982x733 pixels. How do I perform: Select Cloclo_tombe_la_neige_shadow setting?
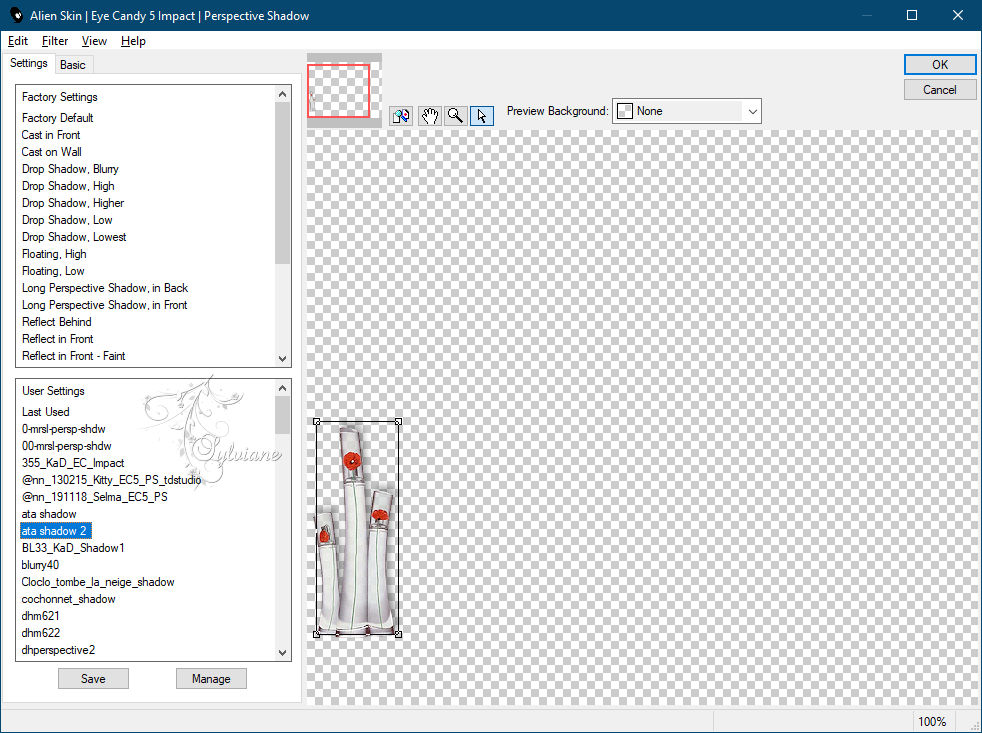tap(98, 581)
